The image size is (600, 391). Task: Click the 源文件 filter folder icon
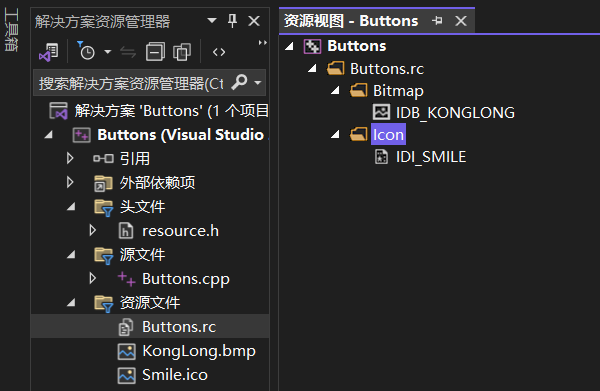click(x=104, y=256)
